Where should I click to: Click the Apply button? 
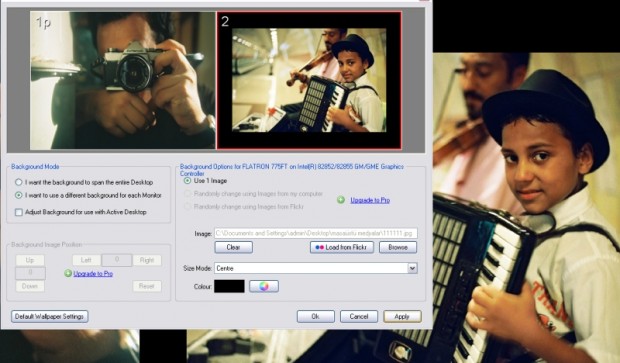[402, 316]
